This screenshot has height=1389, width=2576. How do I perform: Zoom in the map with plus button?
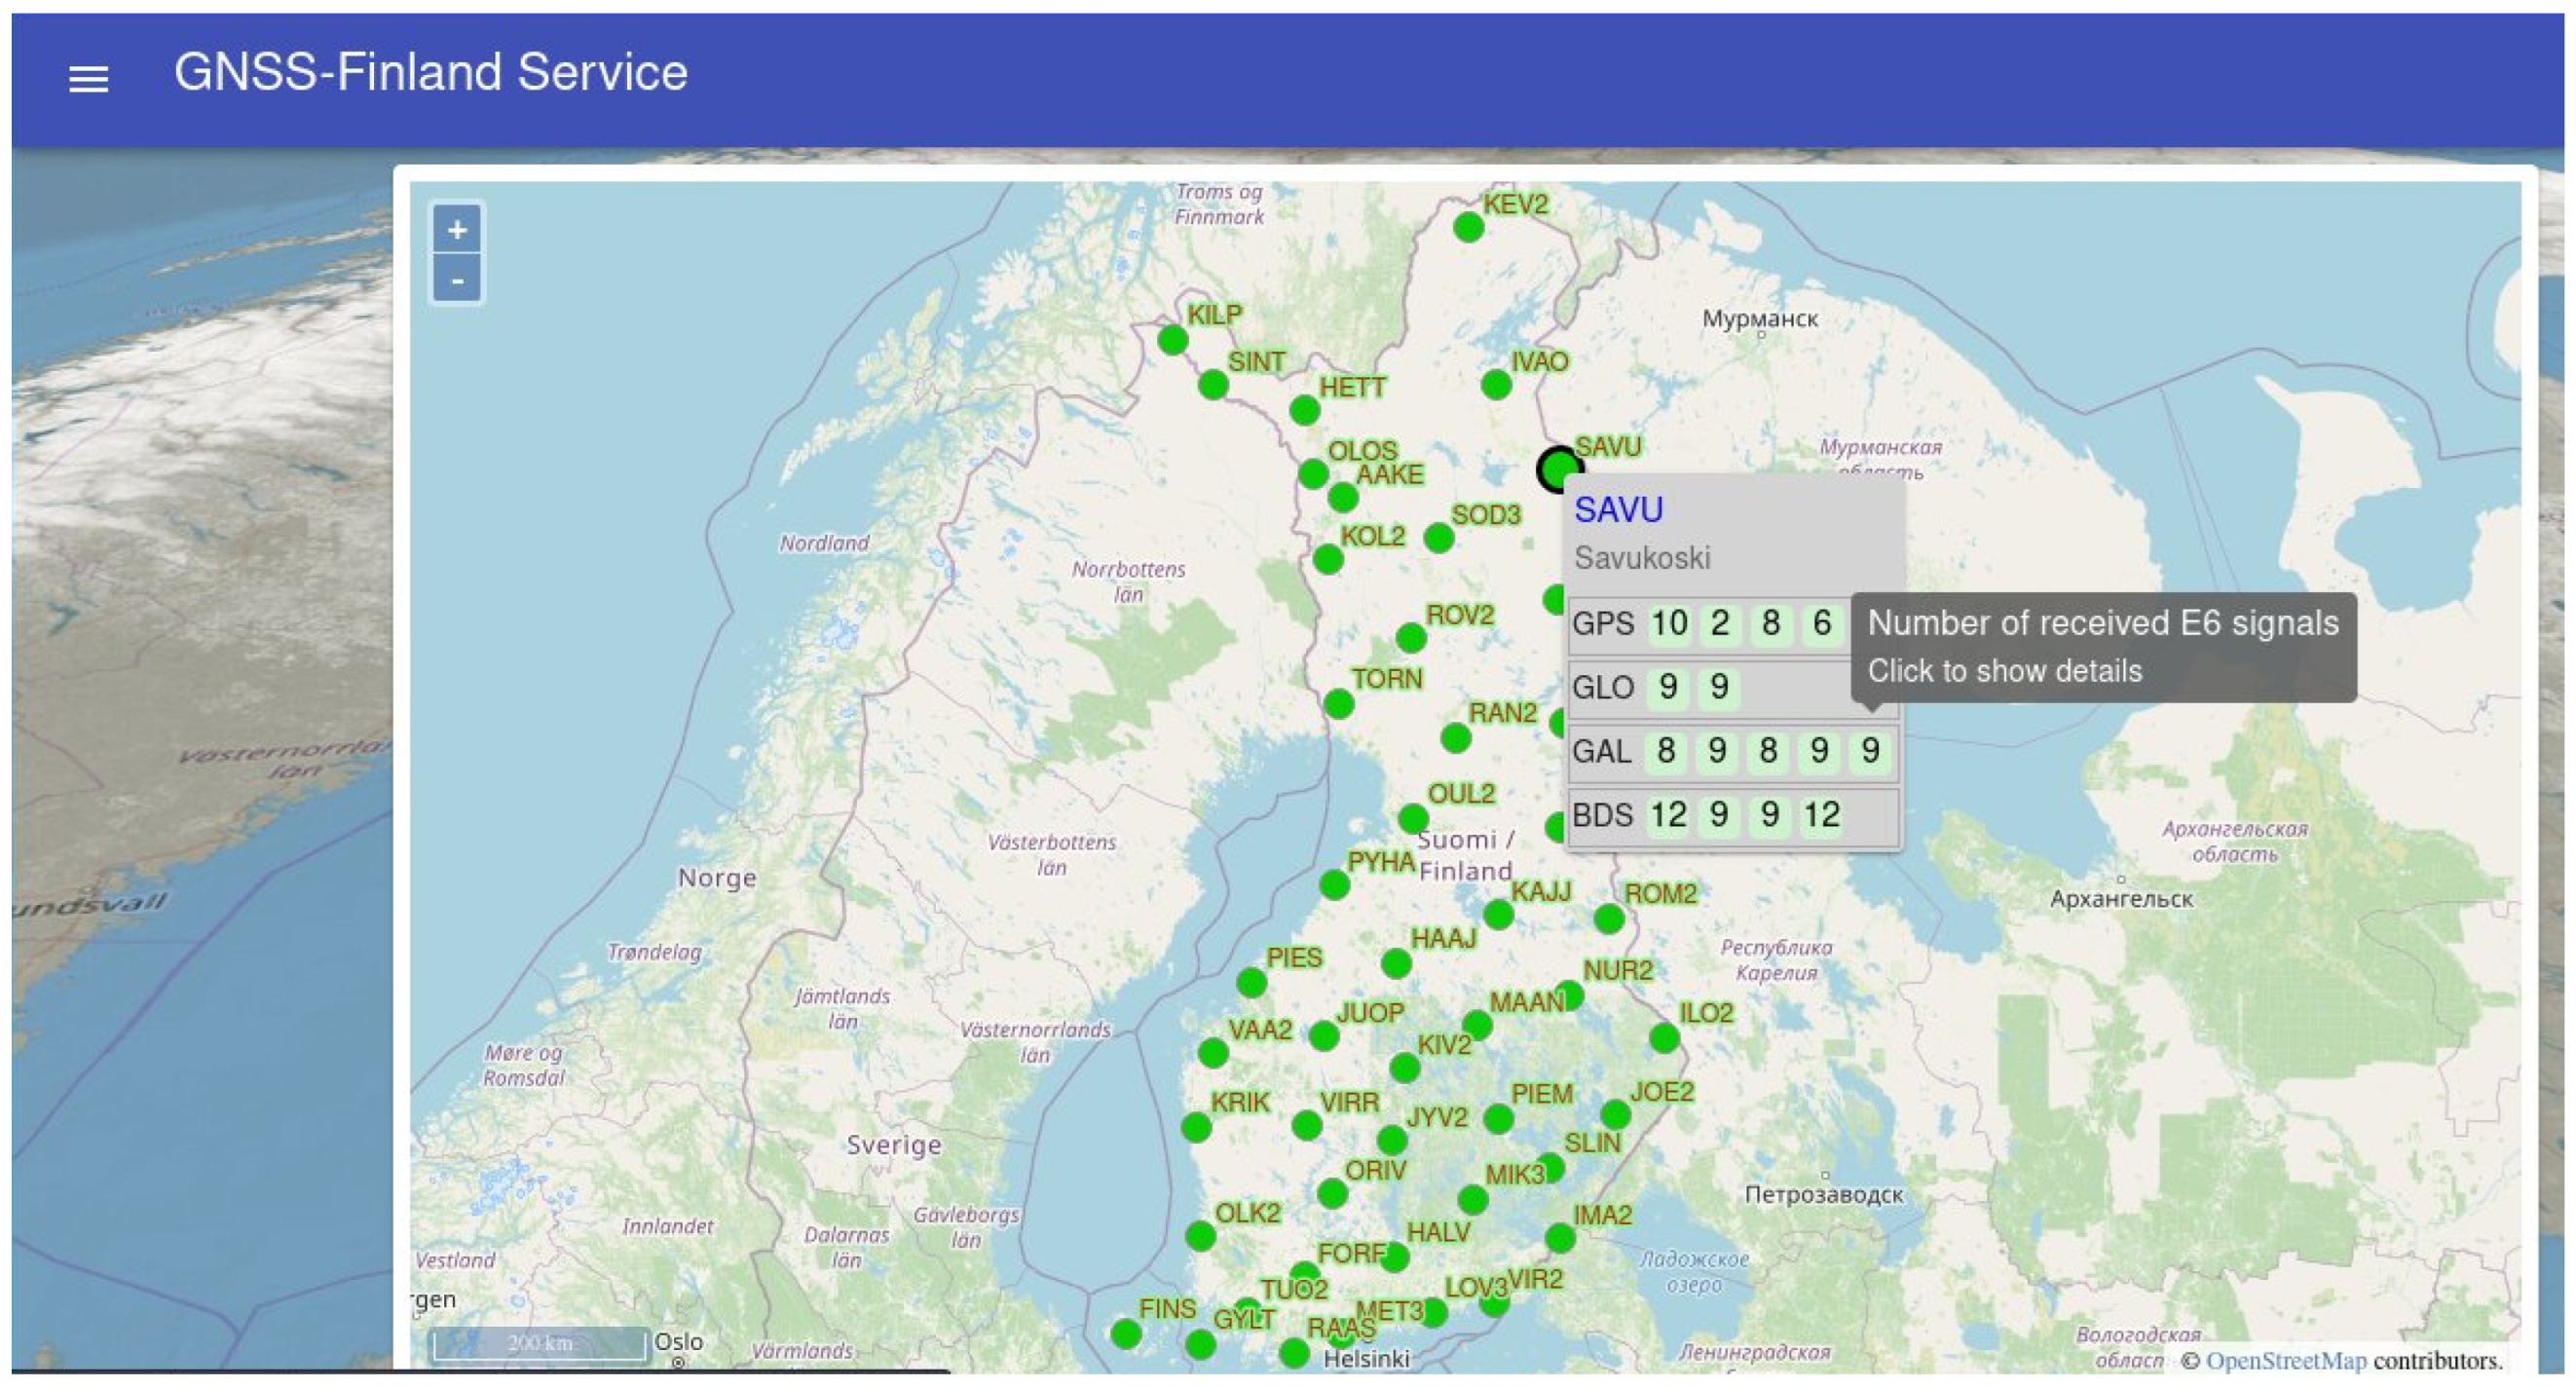pyautogui.click(x=457, y=230)
